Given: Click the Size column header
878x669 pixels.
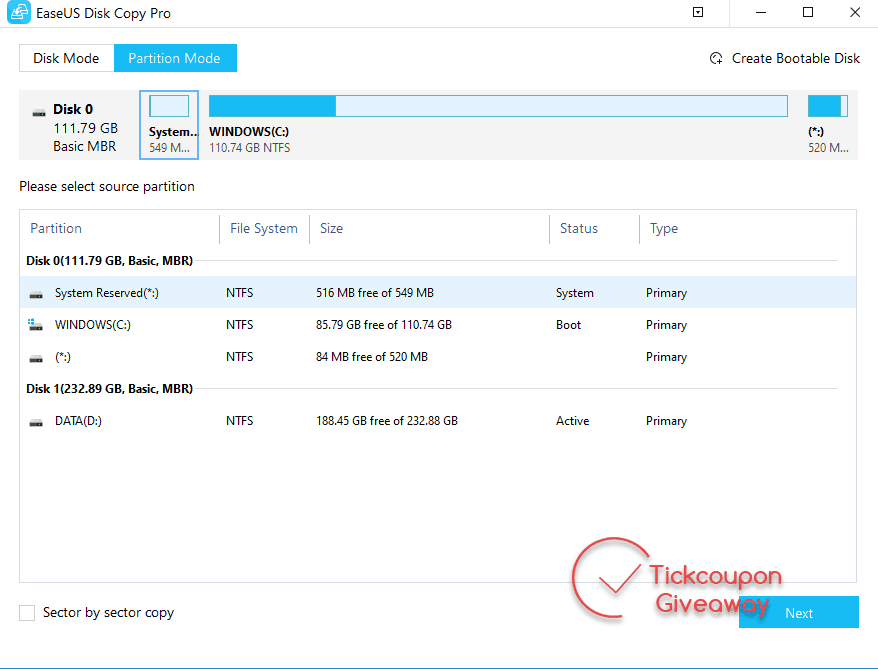Looking at the screenshot, I should (x=331, y=228).
